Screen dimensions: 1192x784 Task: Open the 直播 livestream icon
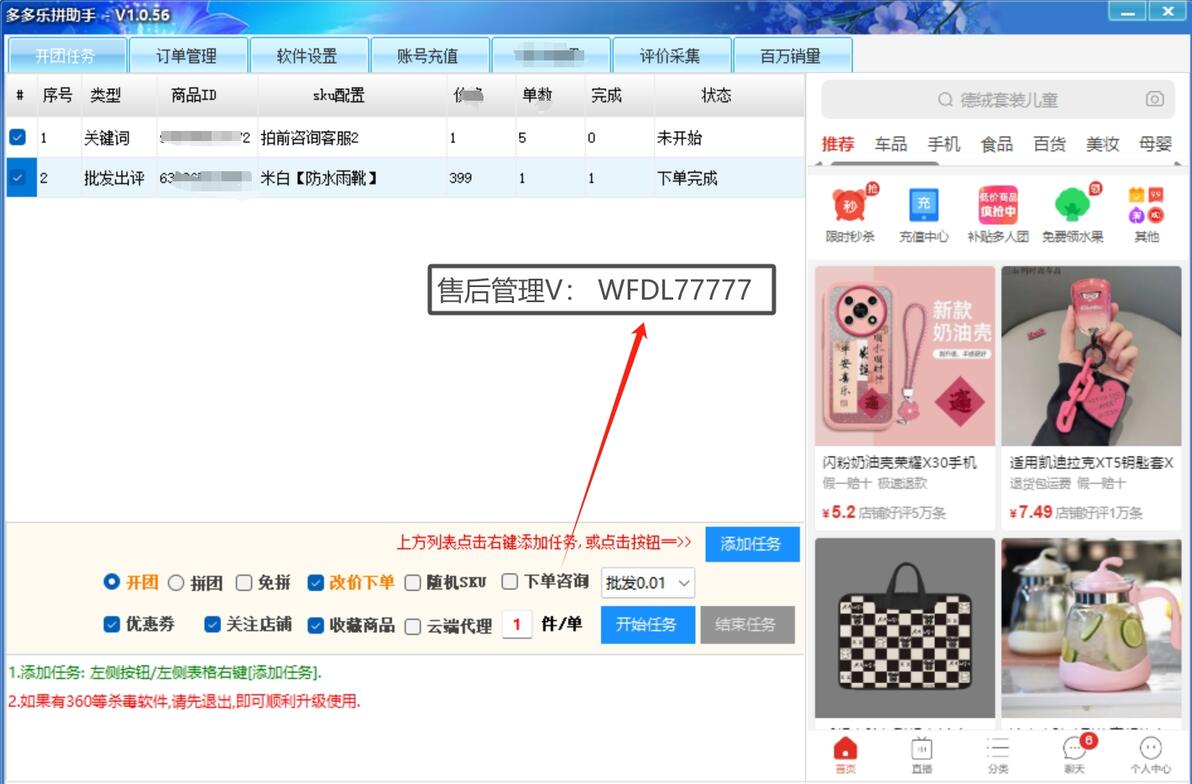pos(921,750)
